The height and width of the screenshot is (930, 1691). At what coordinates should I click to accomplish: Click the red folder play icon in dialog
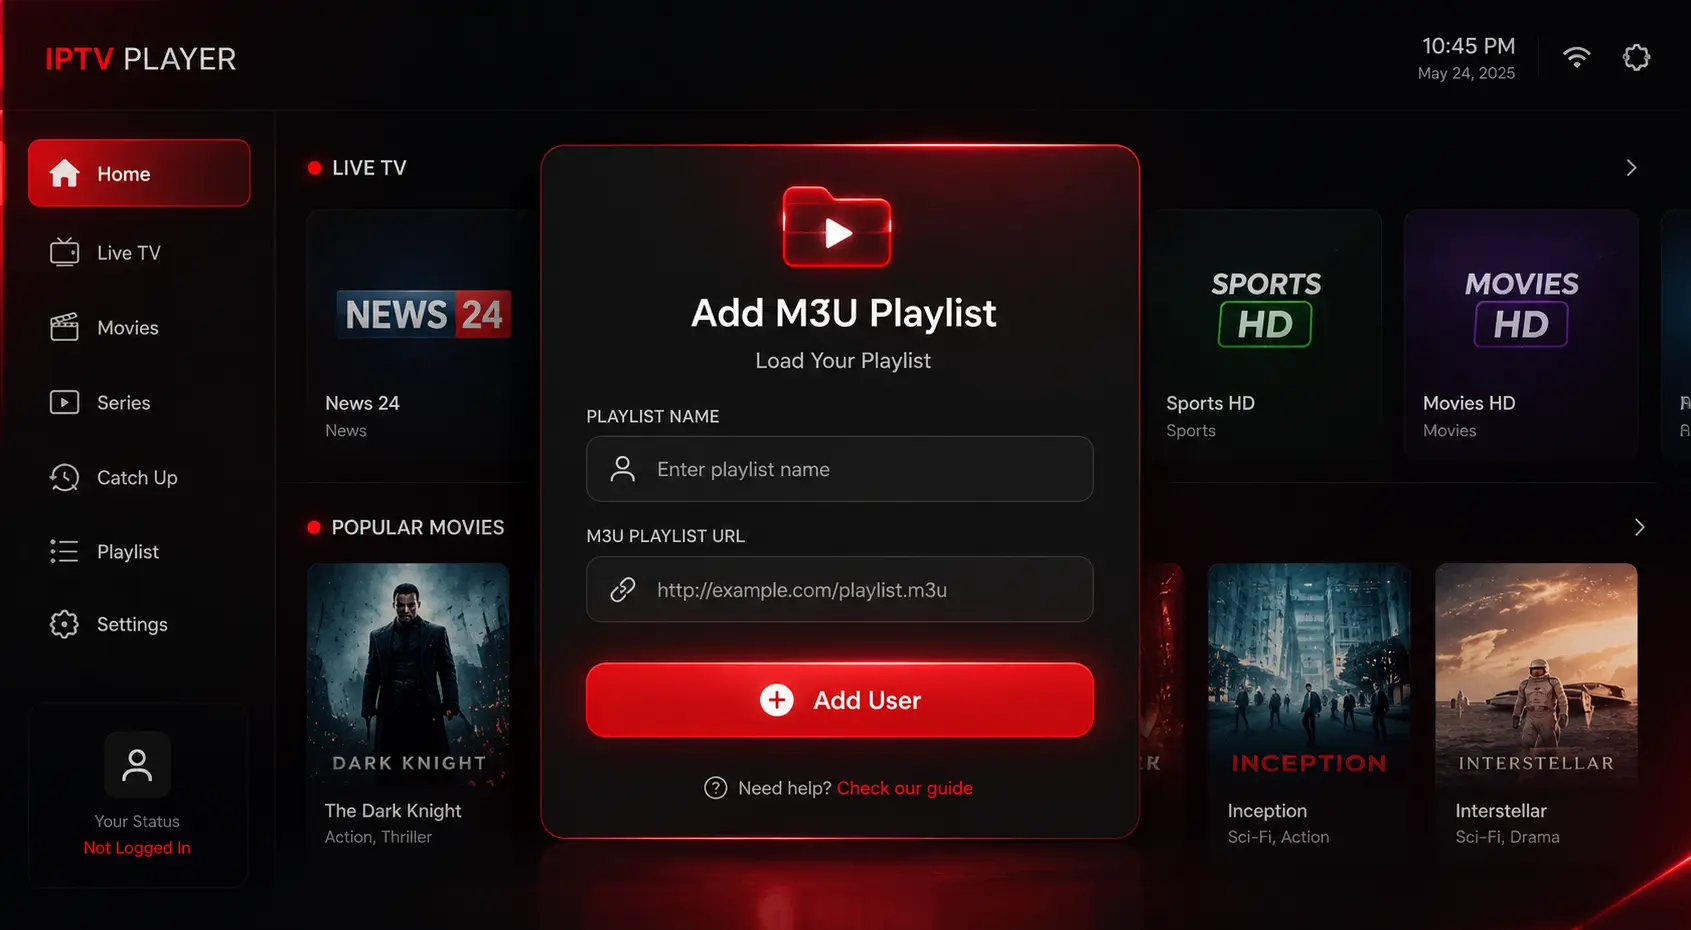[x=837, y=227]
